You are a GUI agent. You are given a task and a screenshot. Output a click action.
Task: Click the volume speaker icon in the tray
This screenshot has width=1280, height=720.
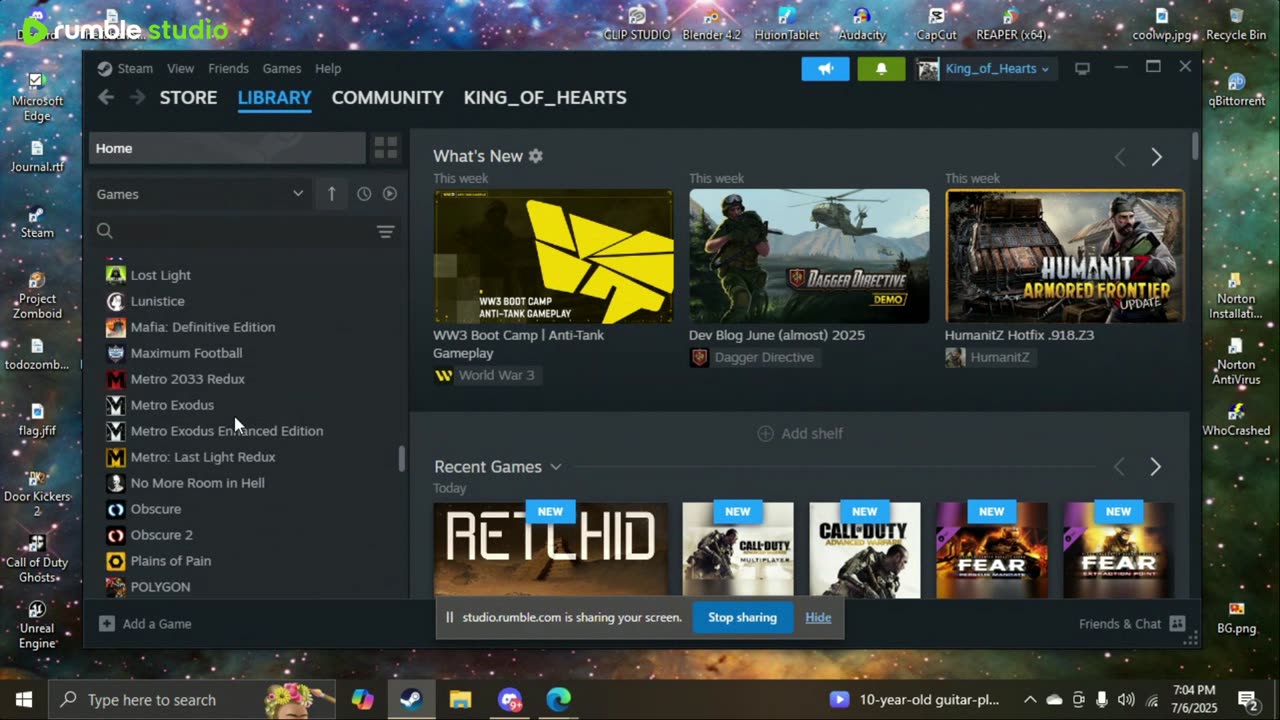(x=1126, y=700)
